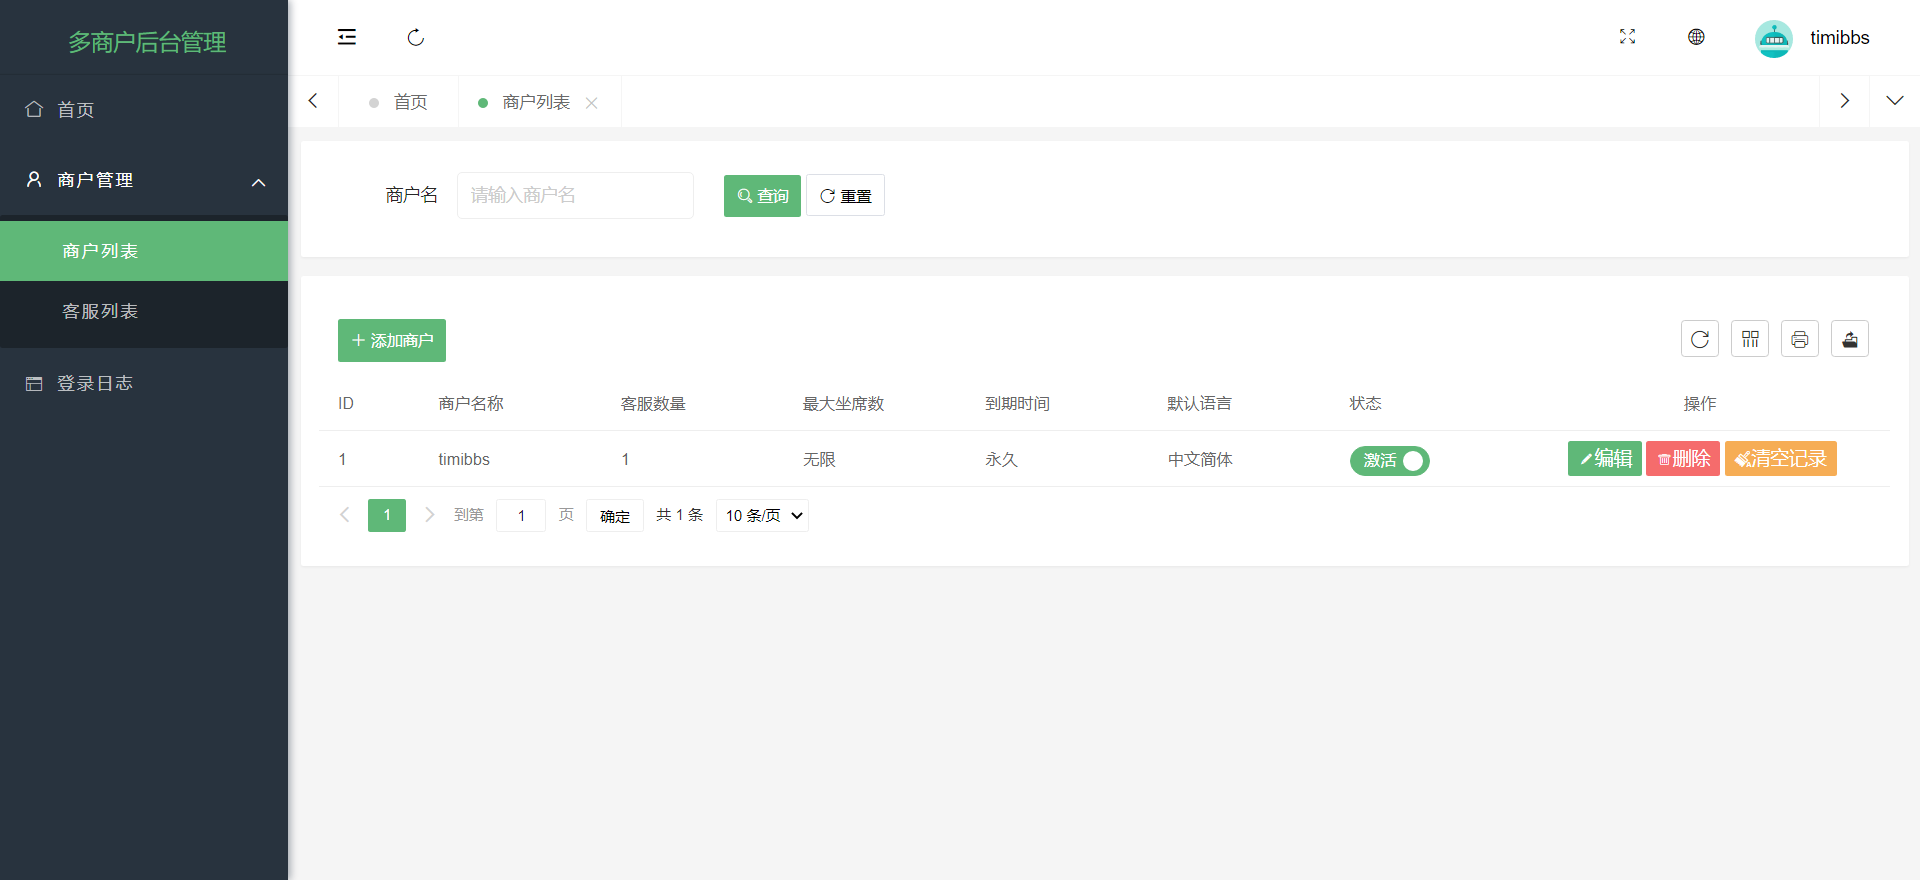Go to the next page arrow
This screenshot has width=1920, height=880.
pyautogui.click(x=429, y=515)
